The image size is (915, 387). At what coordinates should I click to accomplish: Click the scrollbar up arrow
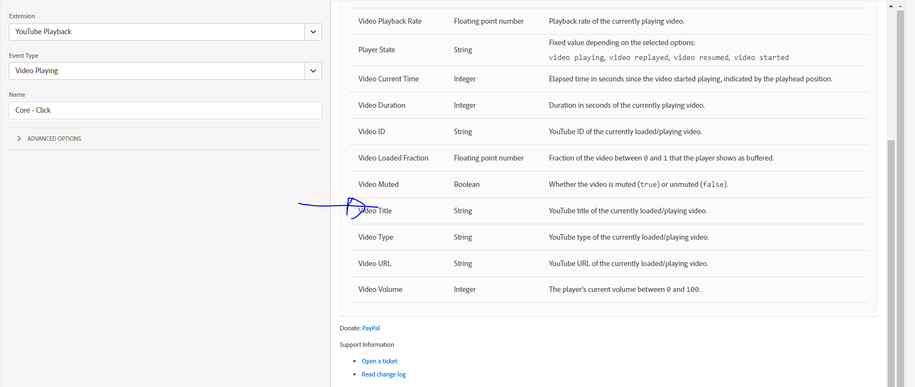891,6
